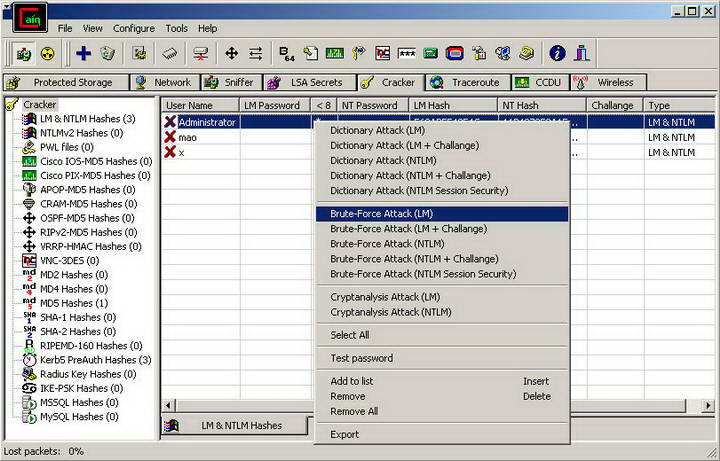Open the Base64 password decoder icon

tap(287, 53)
